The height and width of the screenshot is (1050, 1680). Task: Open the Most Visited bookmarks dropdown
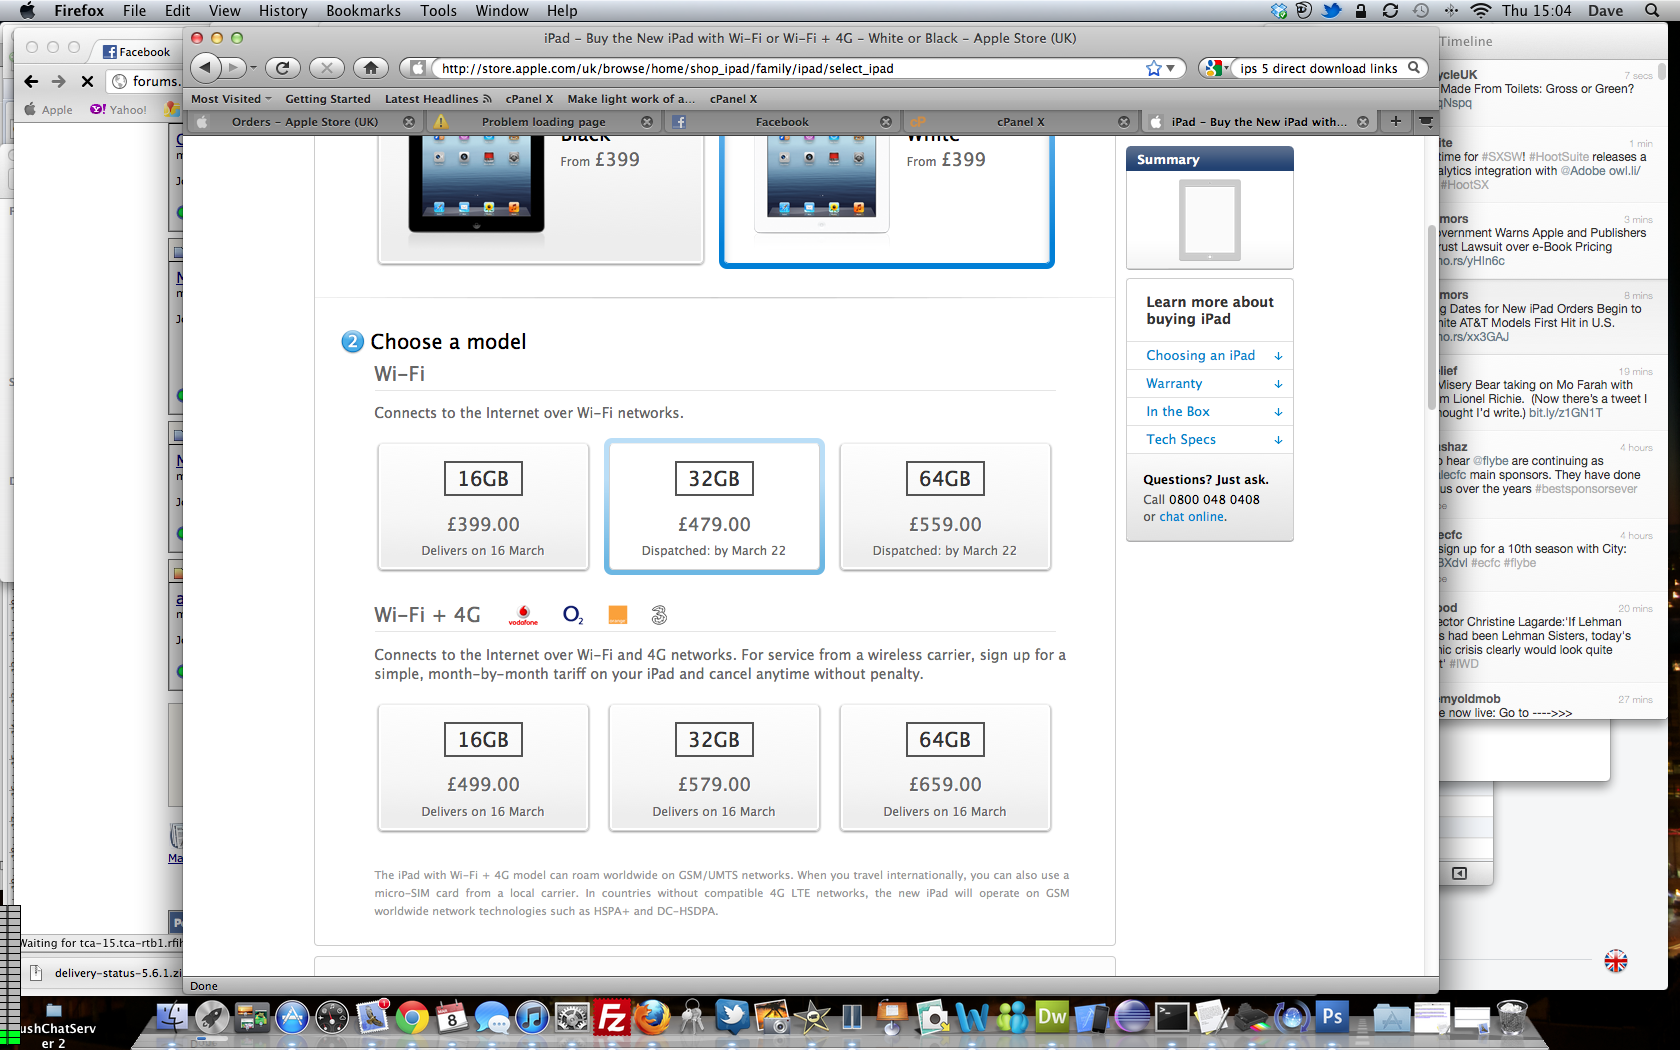231,99
